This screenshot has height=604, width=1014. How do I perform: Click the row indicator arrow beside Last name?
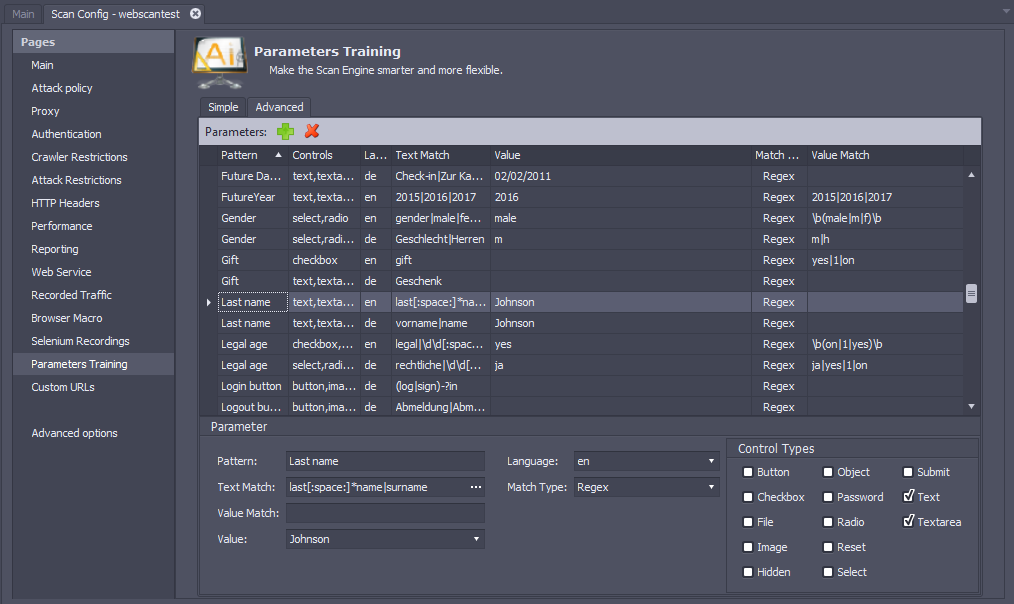(x=208, y=302)
